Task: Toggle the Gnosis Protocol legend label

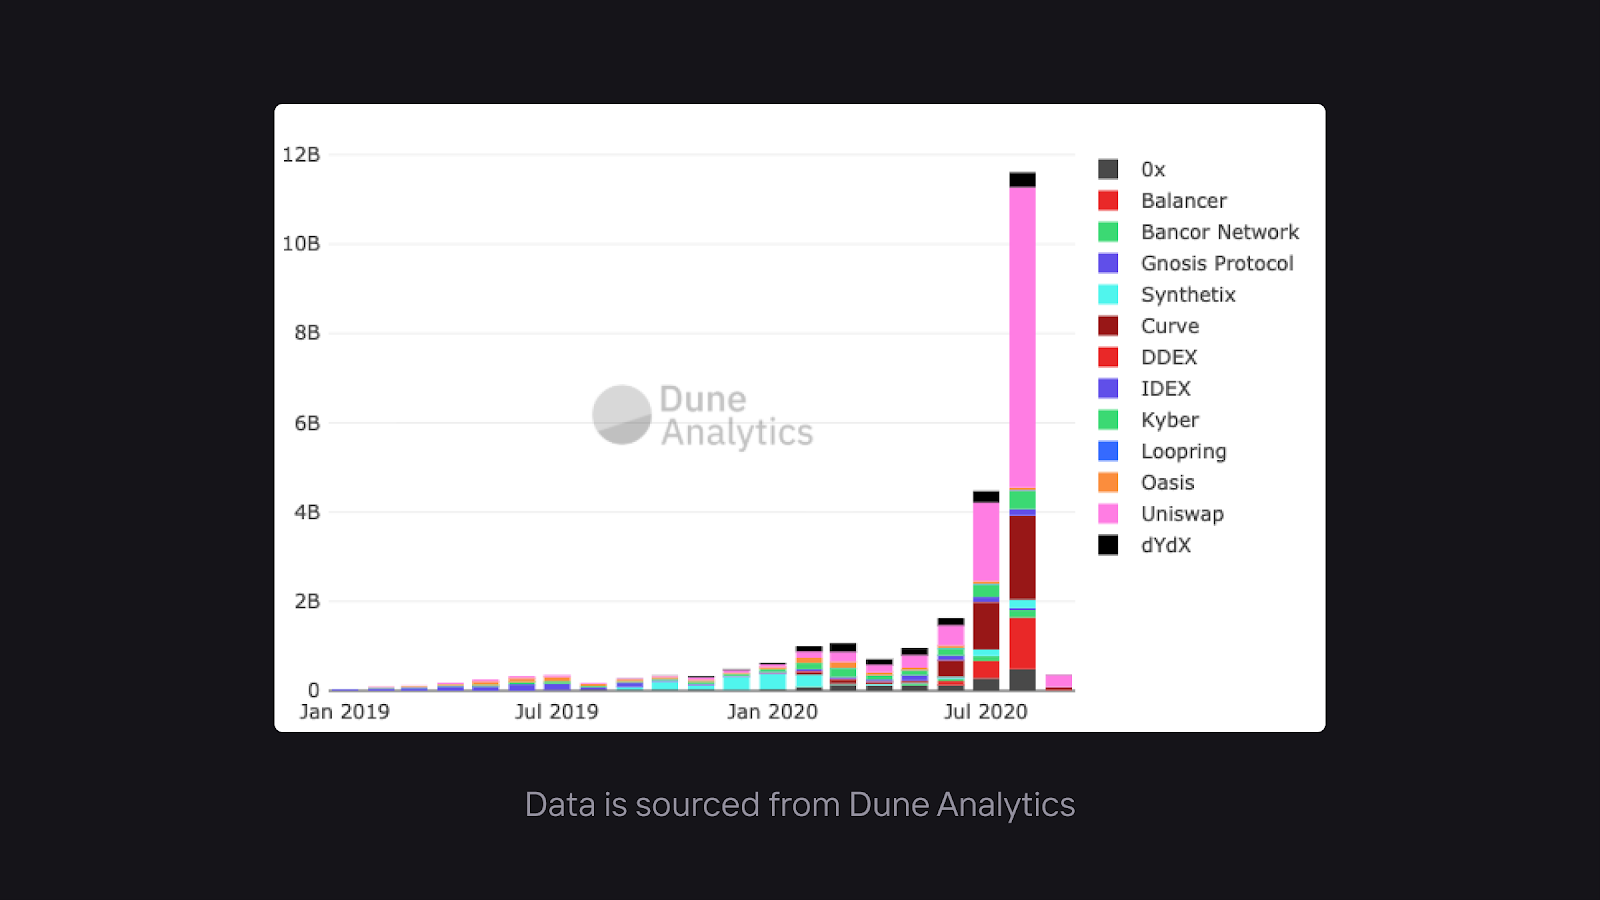Action: coord(1217,263)
